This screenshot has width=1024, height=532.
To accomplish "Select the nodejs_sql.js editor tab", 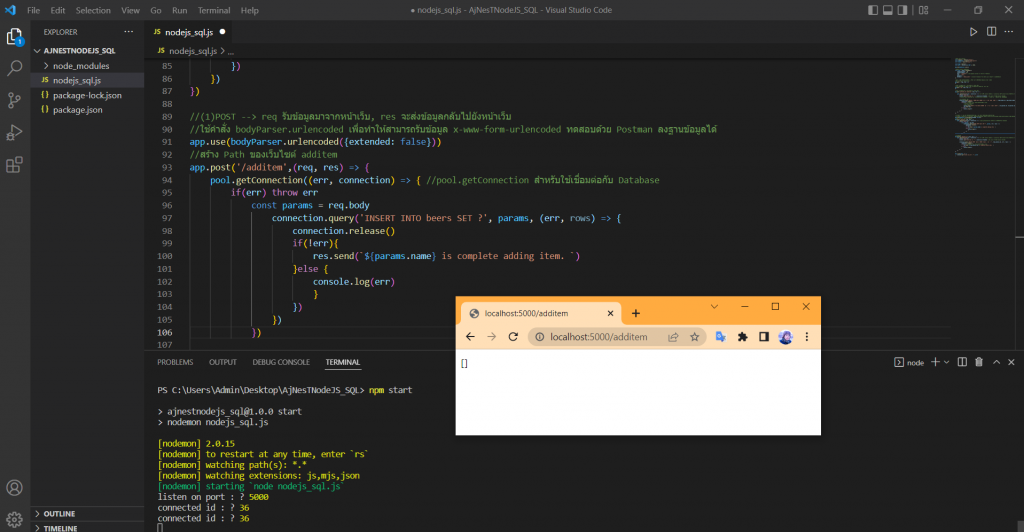I will [x=189, y=32].
